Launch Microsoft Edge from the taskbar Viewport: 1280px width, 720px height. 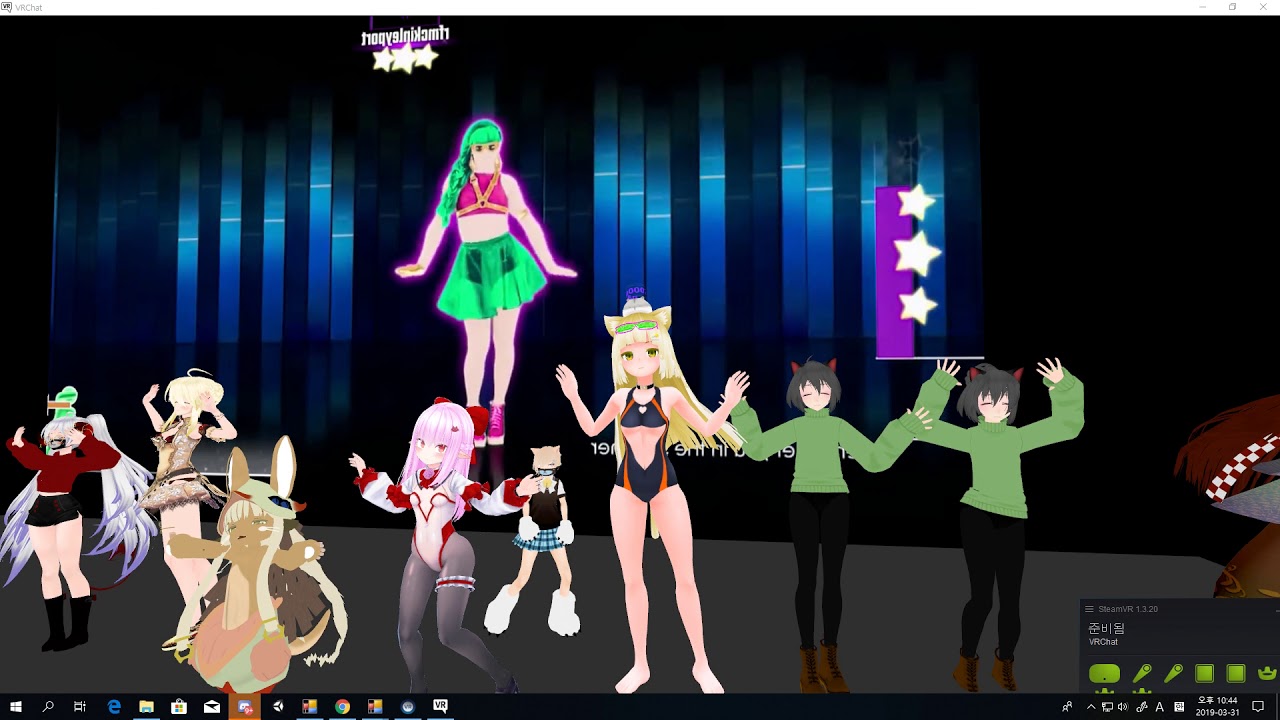pos(114,706)
